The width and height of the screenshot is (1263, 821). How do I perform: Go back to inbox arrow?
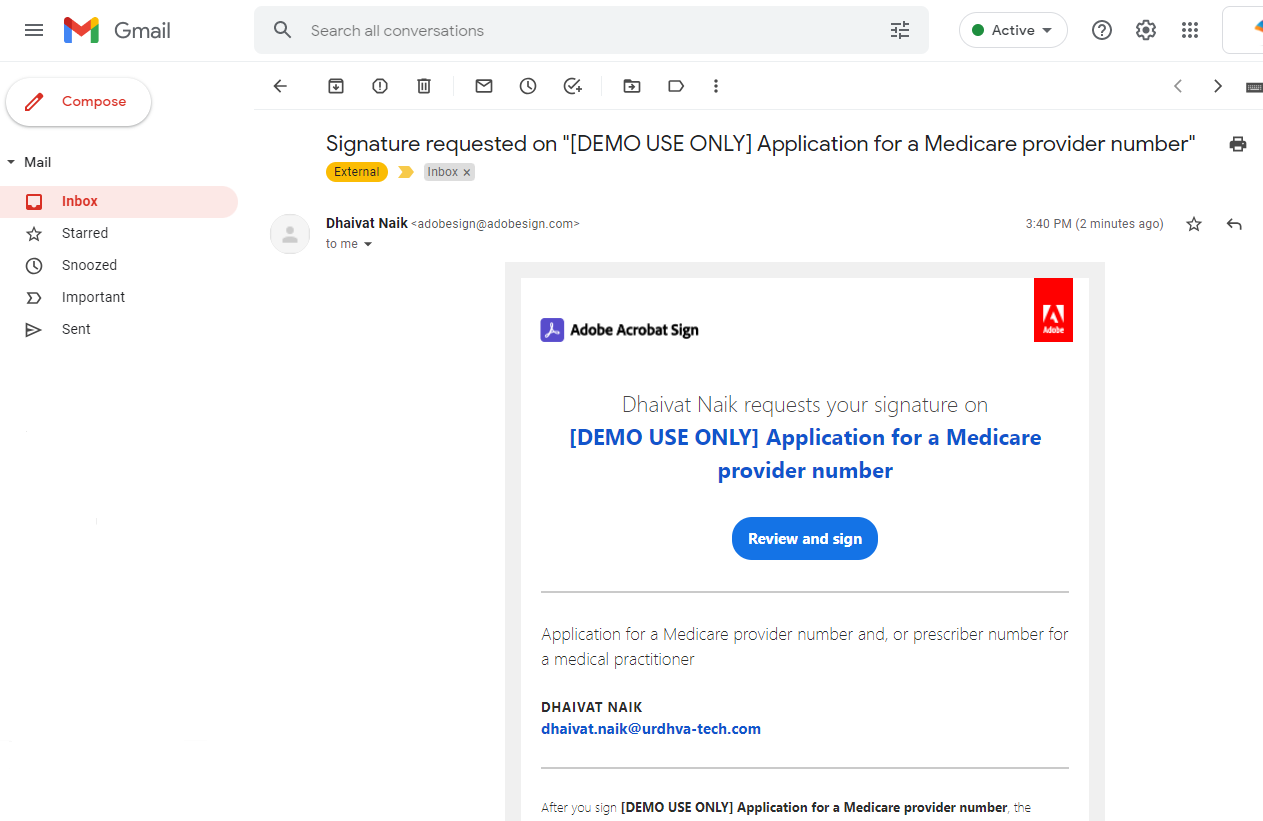pos(280,86)
